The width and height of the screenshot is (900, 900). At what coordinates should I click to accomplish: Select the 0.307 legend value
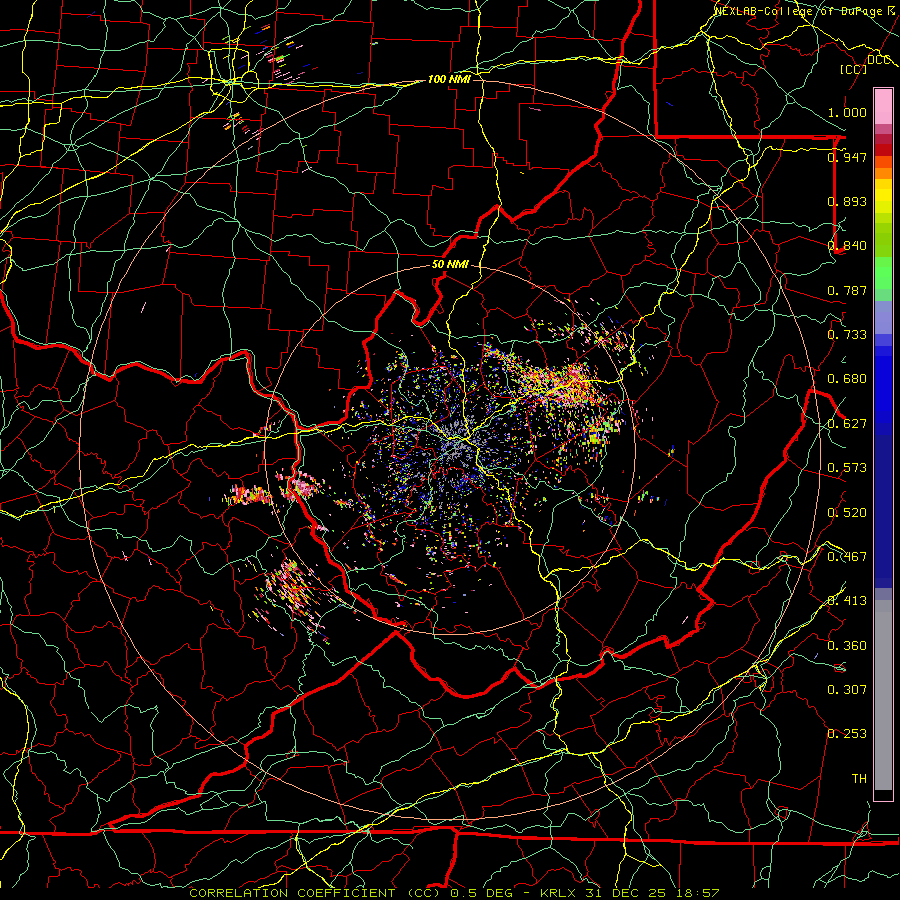(847, 690)
